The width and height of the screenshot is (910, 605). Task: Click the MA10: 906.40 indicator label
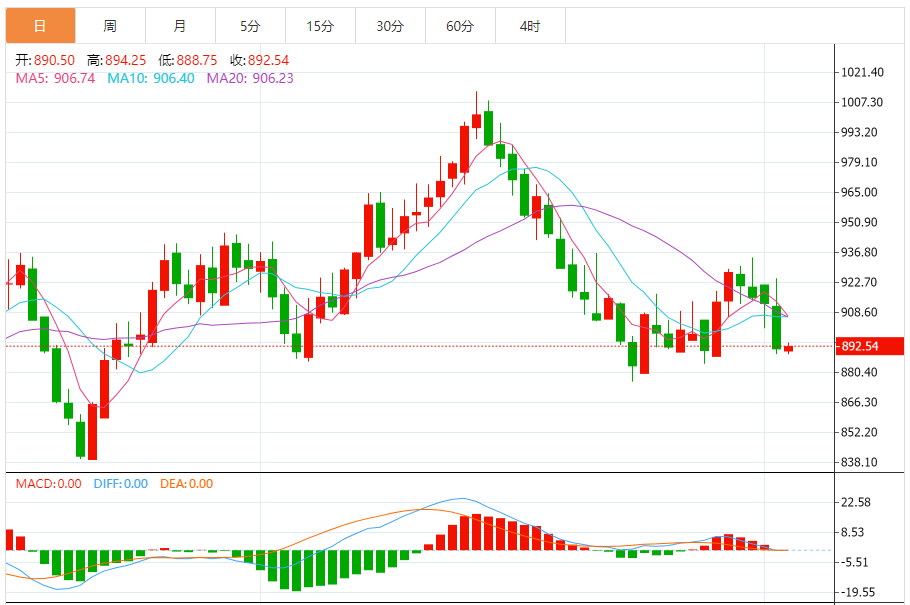coord(151,78)
